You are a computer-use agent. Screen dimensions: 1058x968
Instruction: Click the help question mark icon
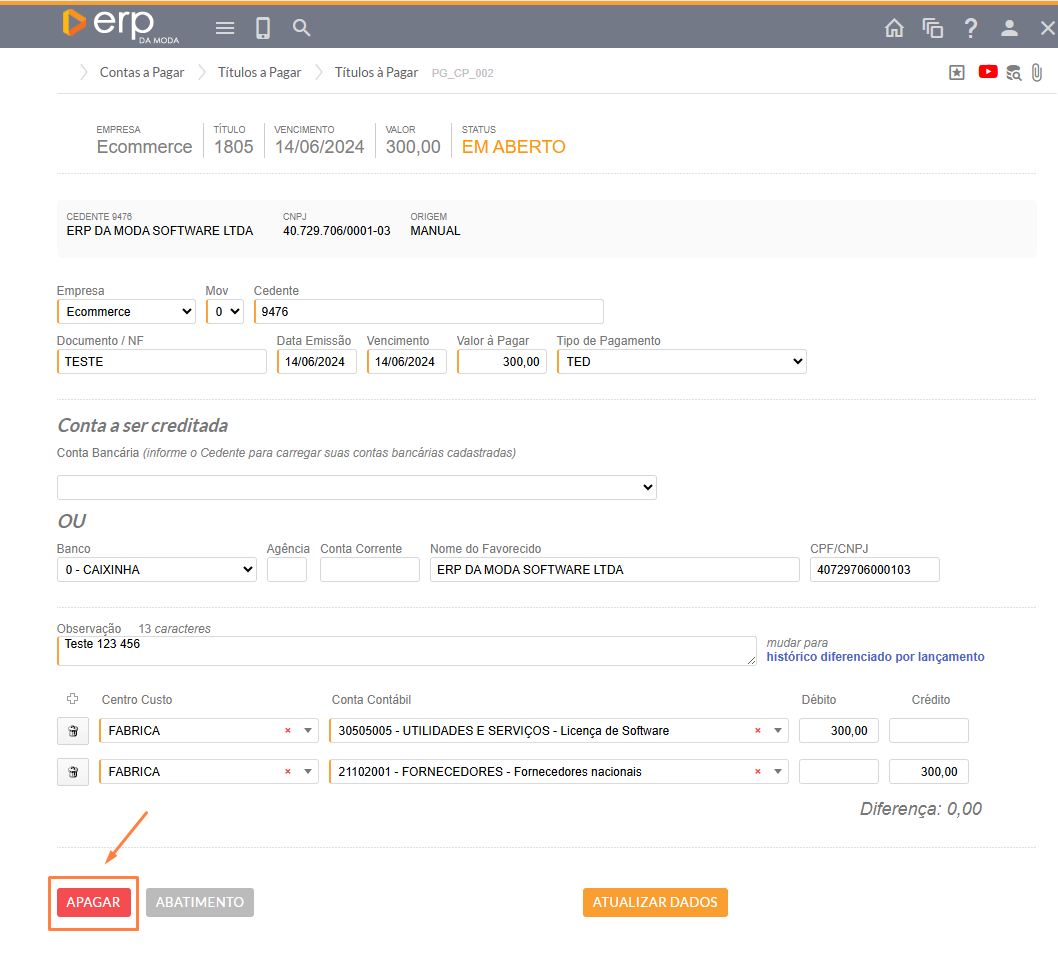(x=970, y=28)
